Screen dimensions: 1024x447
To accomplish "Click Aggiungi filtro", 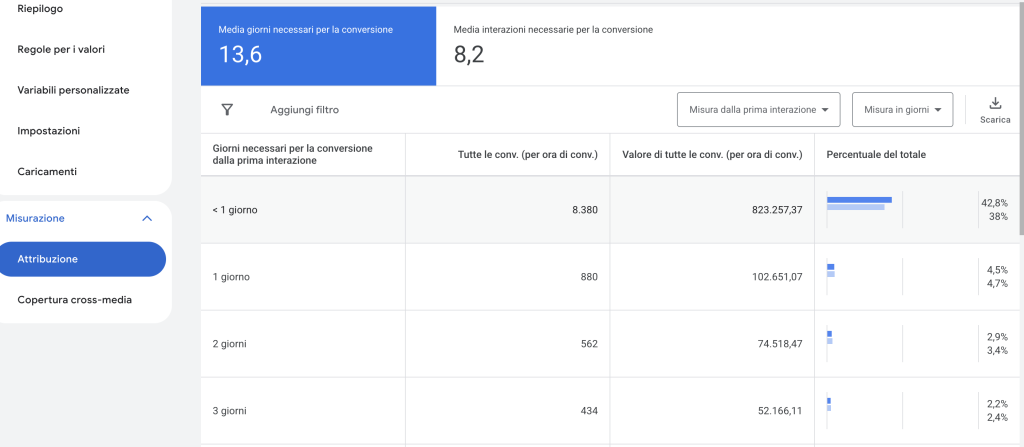I will (x=304, y=110).
